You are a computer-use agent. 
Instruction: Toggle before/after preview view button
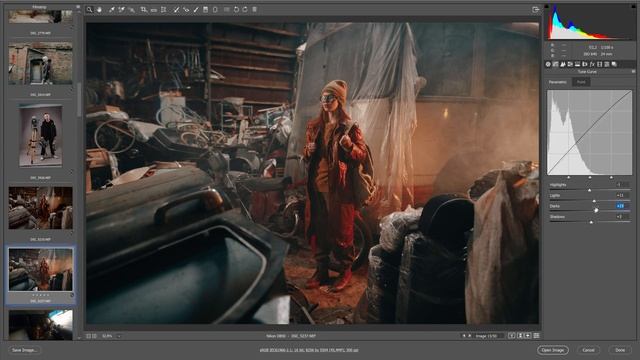(x=512, y=336)
